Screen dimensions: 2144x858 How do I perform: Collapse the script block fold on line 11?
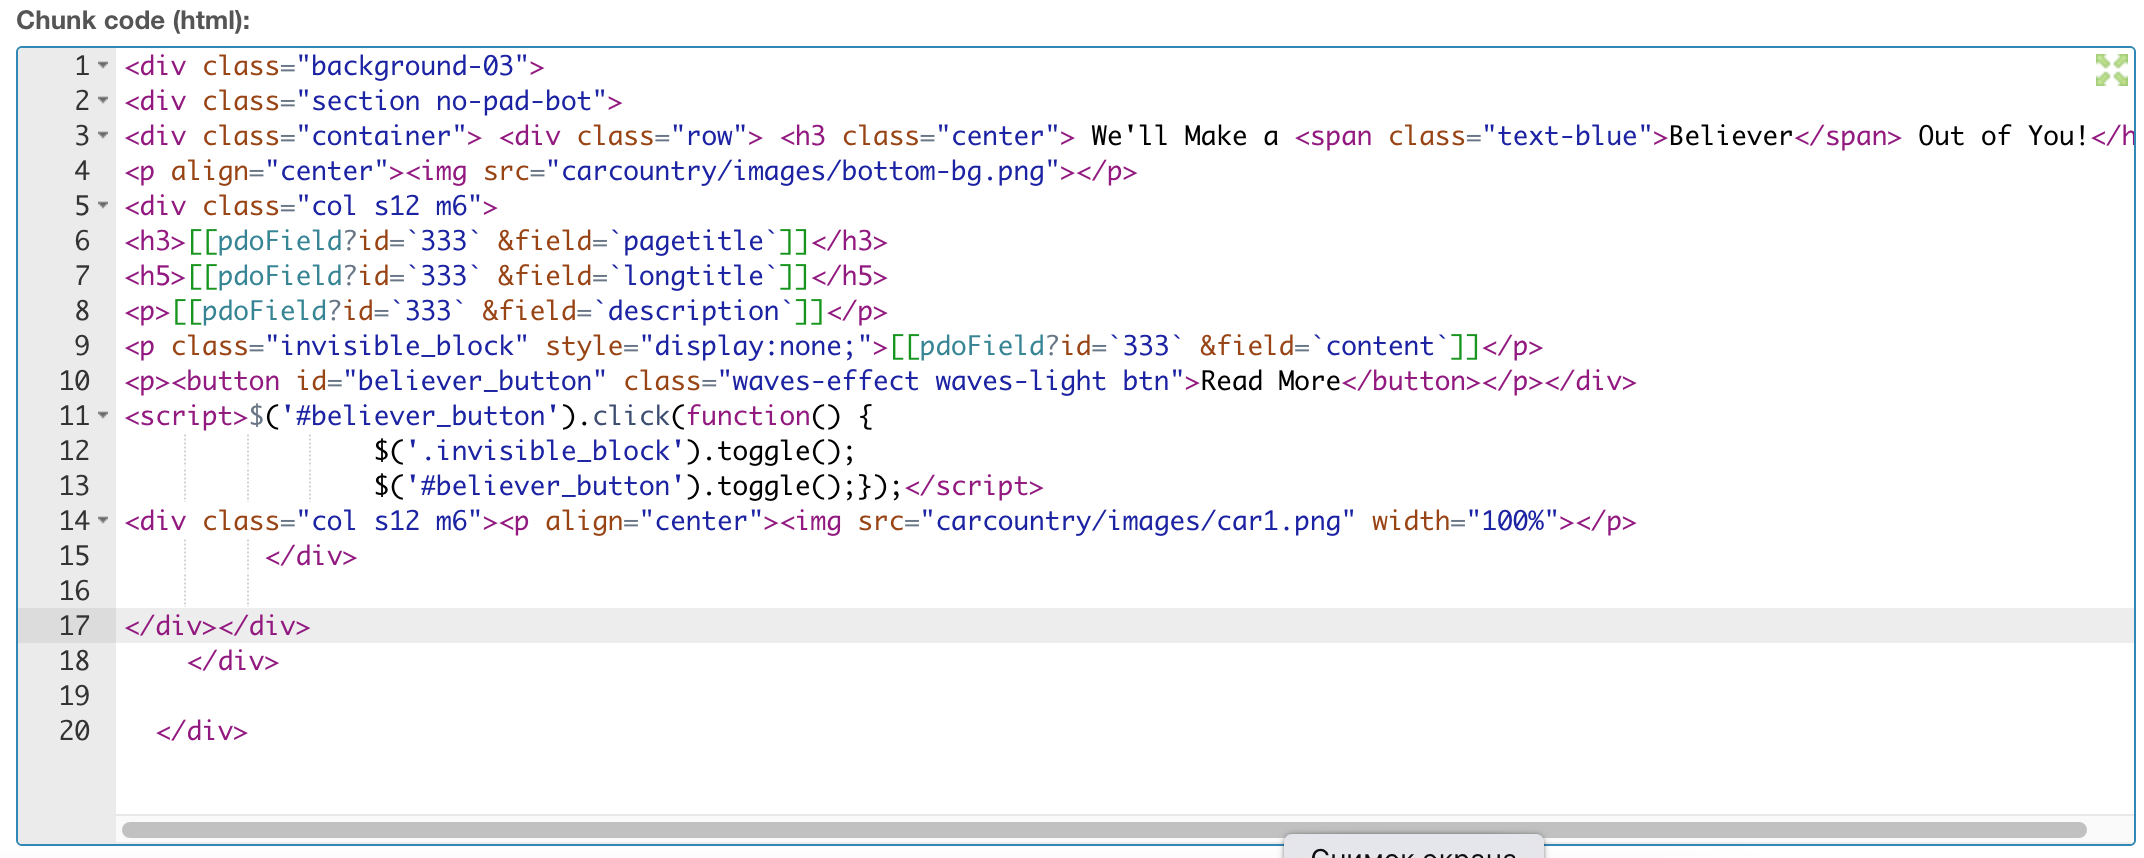coord(103,416)
